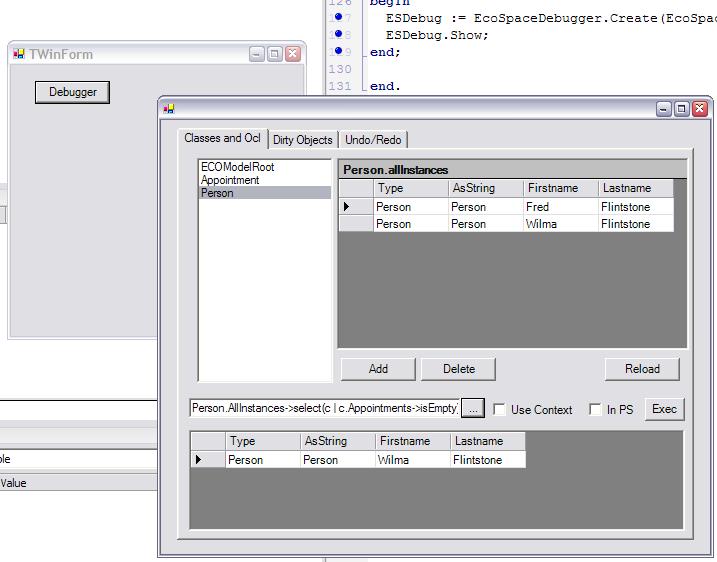This screenshot has width=717, height=562.
Task: Toggle the In PS checkbox
Action: click(595, 410)
